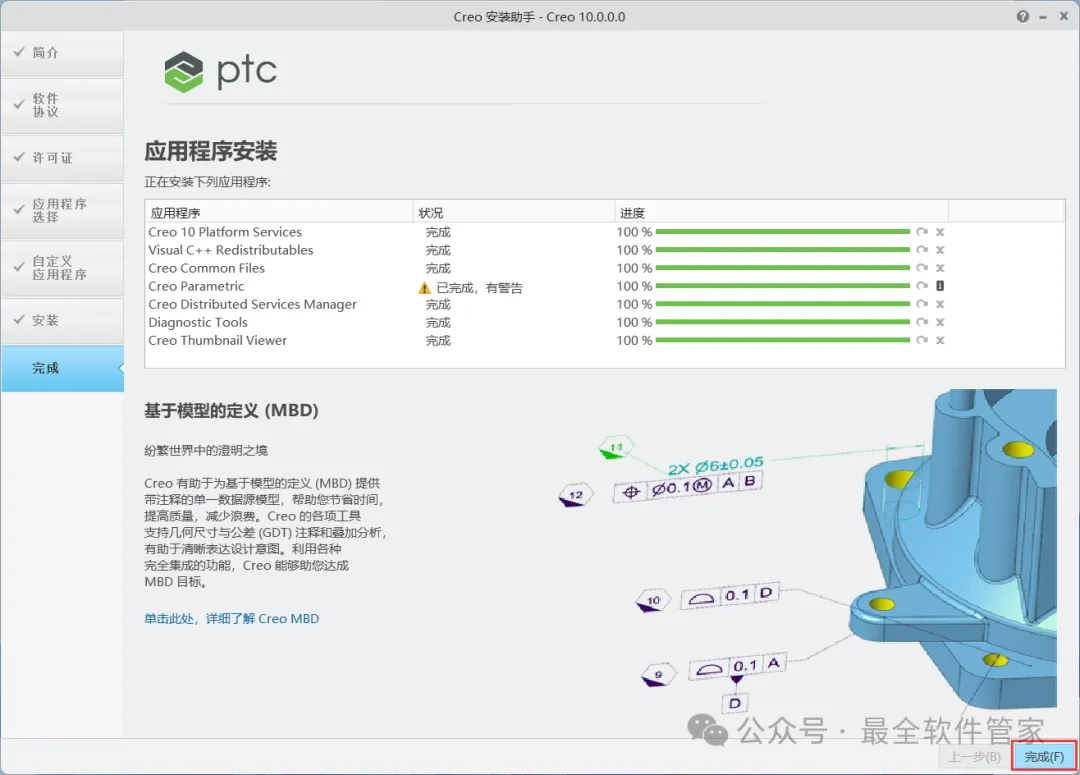Click the retry icon for Visual C++ Redistributables
Screen dimensions: 1080x775
pyautogui.click(x=922, y=250)
